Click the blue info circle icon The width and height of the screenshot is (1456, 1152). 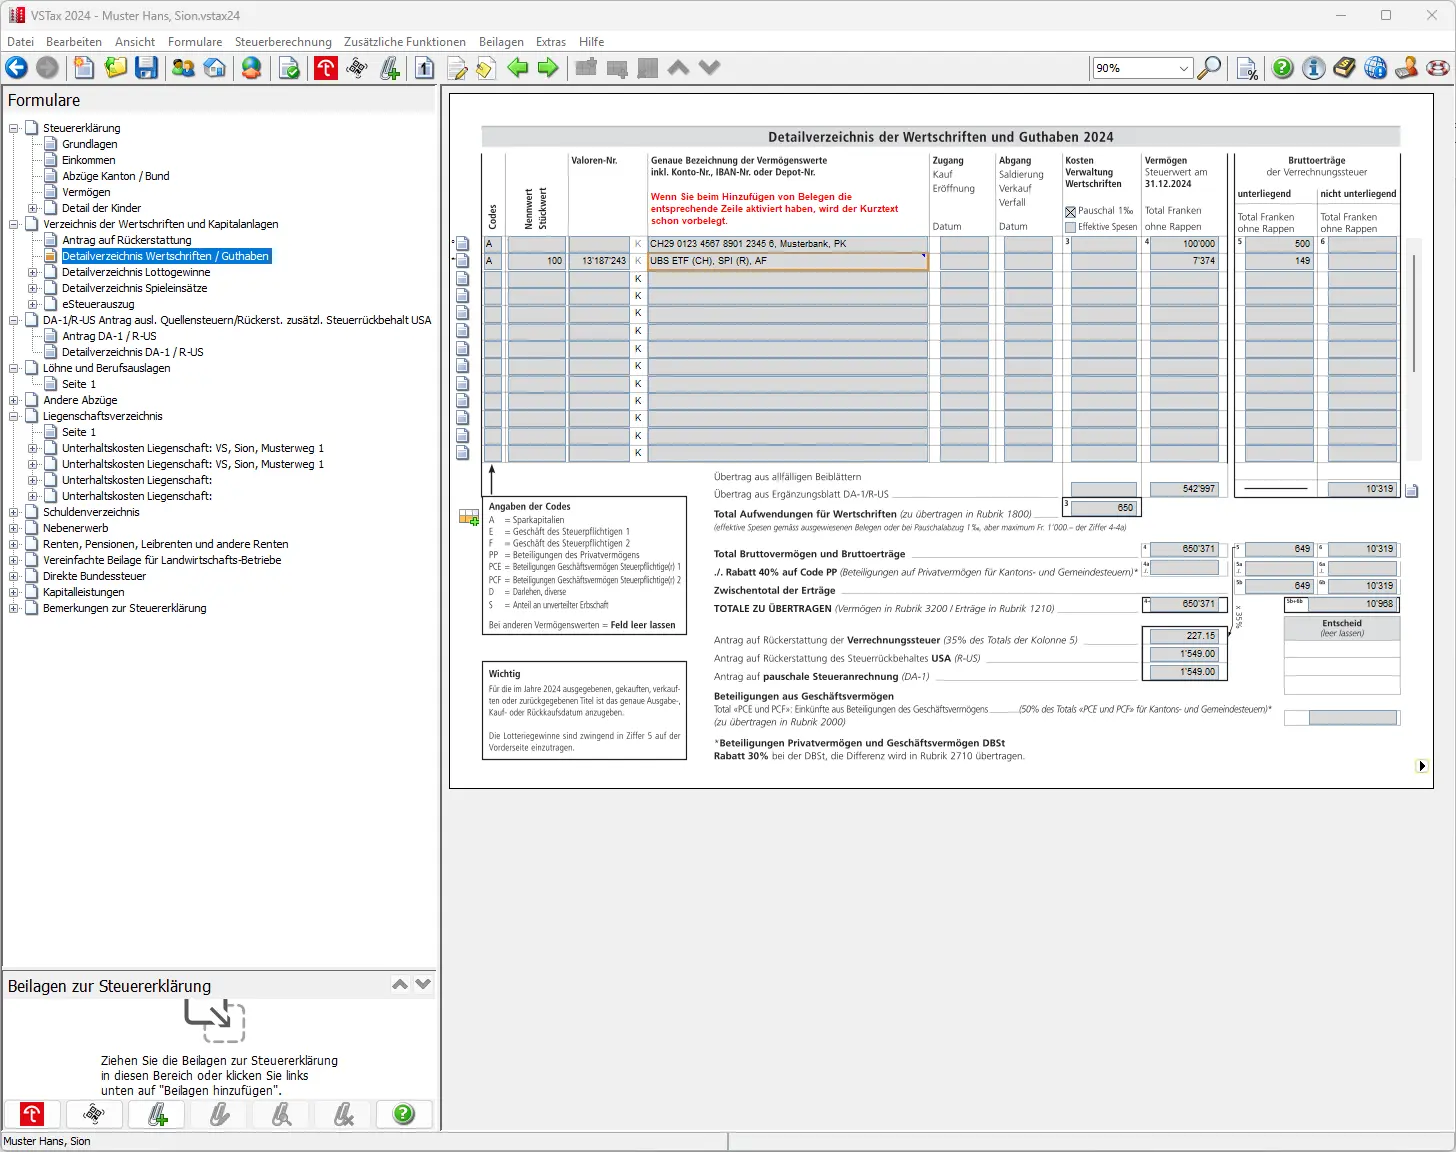click(1314, 68)
